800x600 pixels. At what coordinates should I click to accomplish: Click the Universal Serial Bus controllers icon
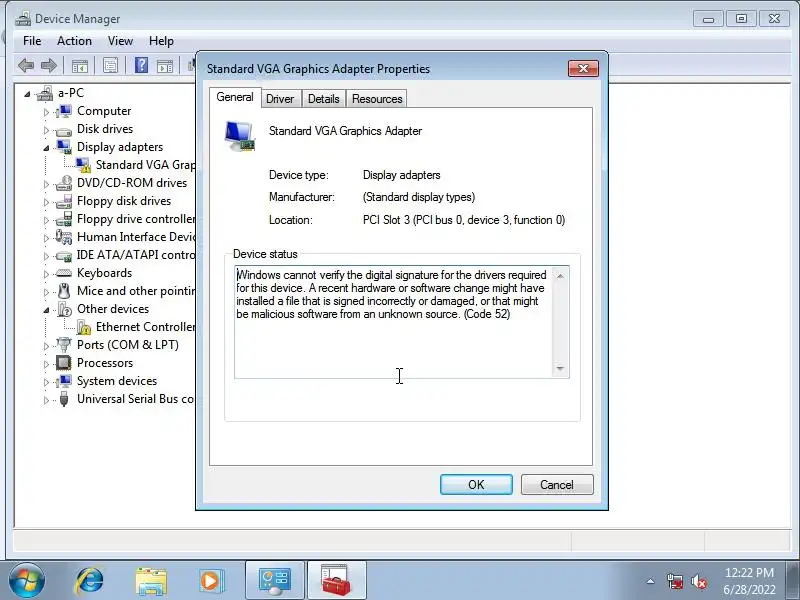[64, 398]
